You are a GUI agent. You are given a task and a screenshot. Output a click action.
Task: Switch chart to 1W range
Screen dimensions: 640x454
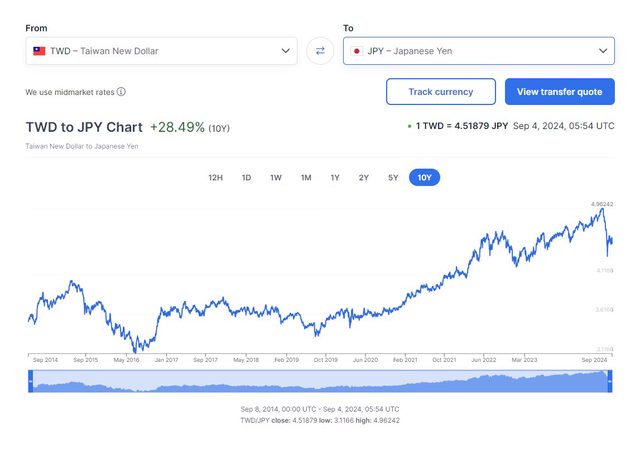tap(276, 177)
